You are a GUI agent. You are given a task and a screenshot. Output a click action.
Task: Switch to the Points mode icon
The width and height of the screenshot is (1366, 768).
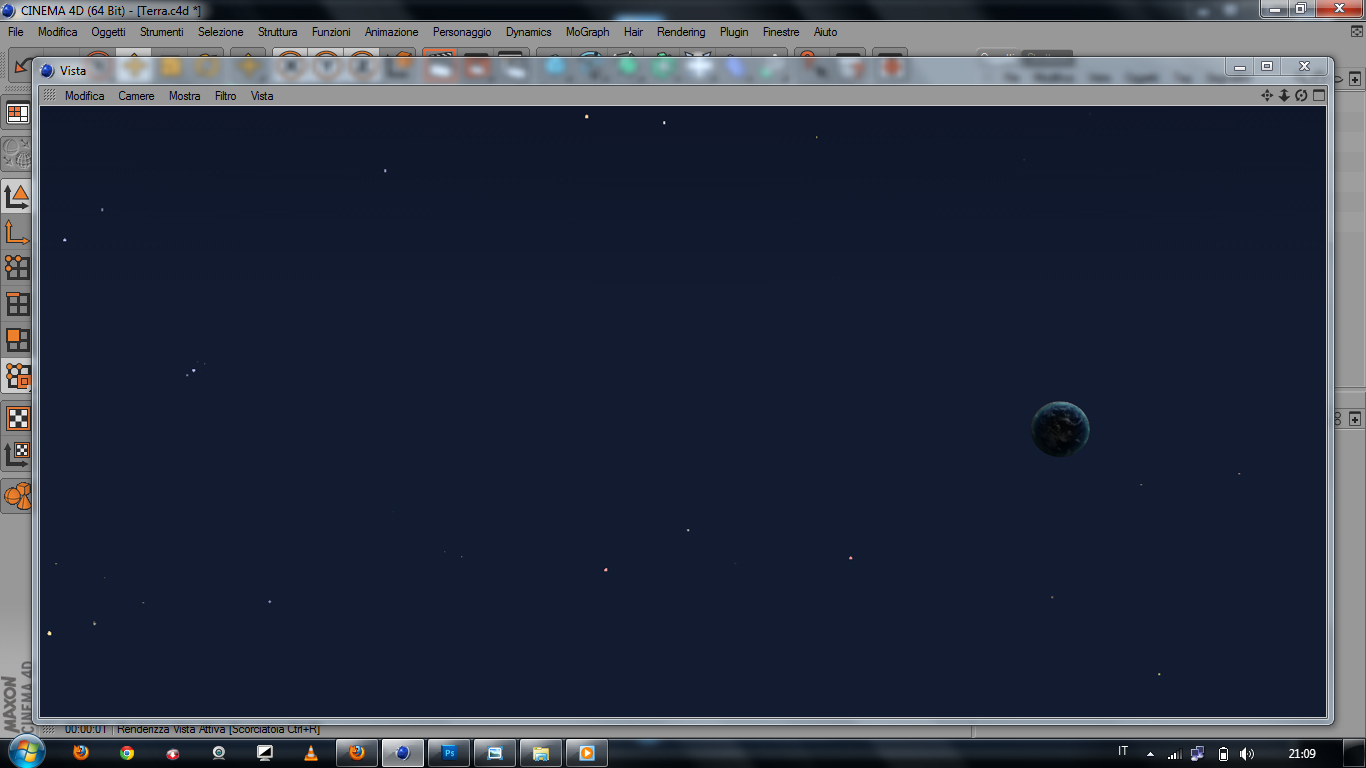click(17, 268)
